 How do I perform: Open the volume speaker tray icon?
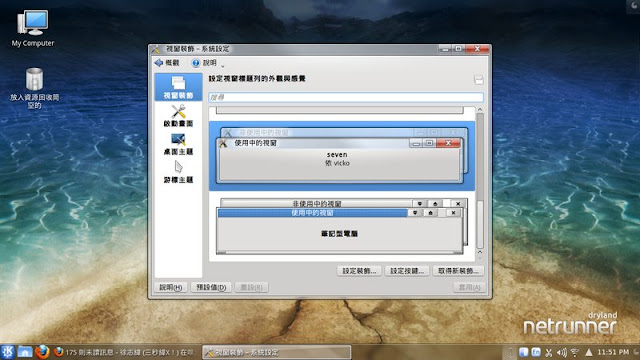562,352
